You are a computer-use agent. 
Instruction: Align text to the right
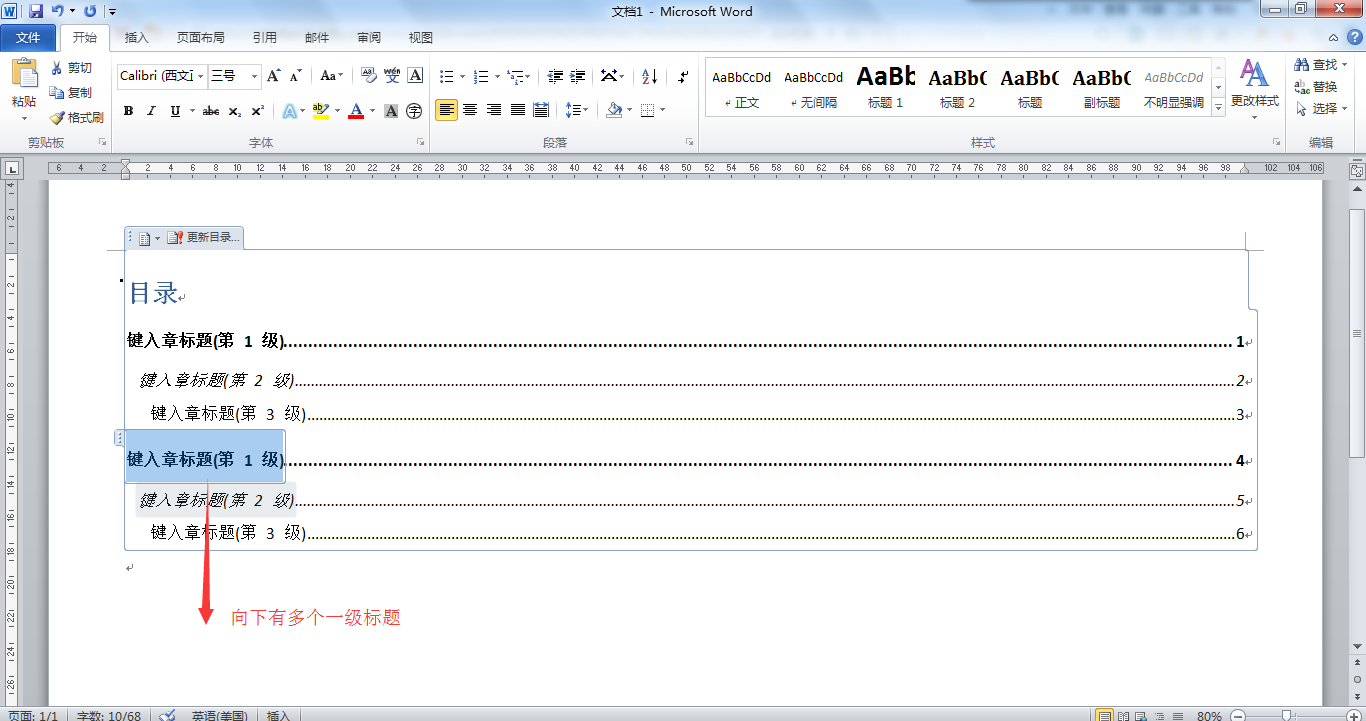tap(494, 110)
